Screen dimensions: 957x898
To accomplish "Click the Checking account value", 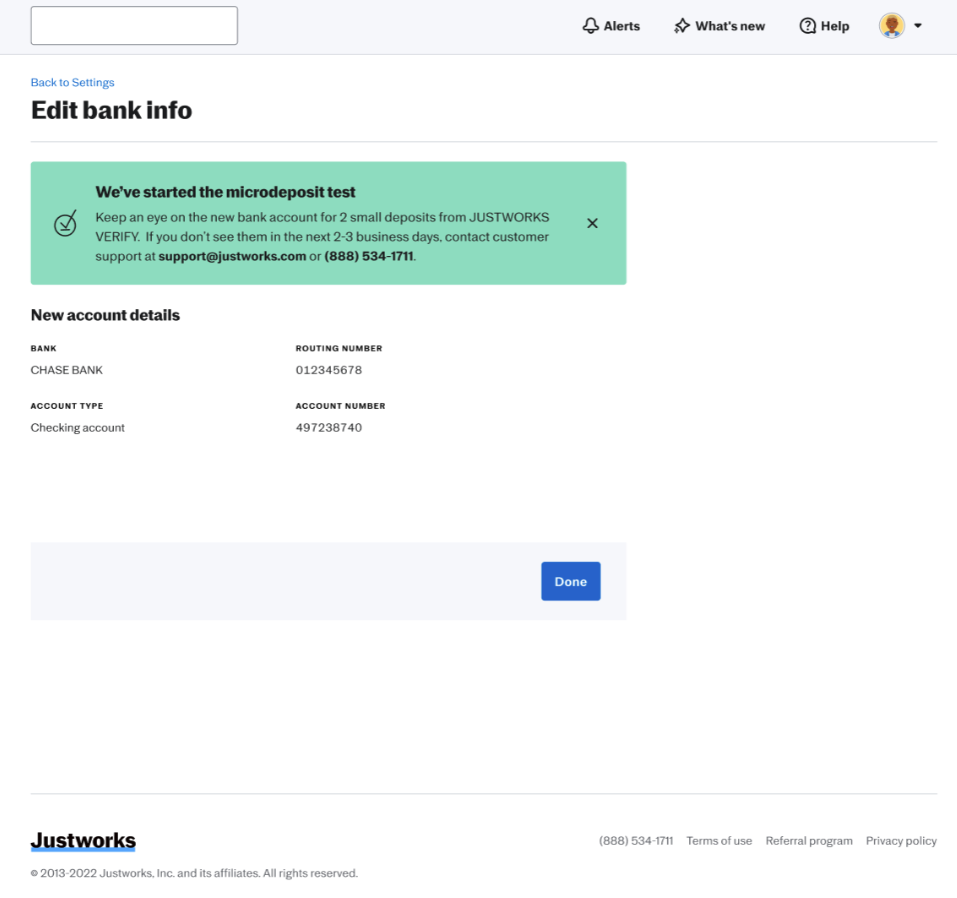I will pos(78,427).
